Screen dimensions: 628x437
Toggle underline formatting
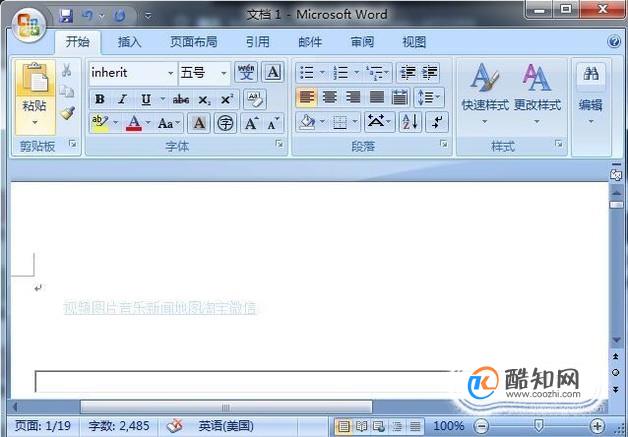[x=146, y=99]
